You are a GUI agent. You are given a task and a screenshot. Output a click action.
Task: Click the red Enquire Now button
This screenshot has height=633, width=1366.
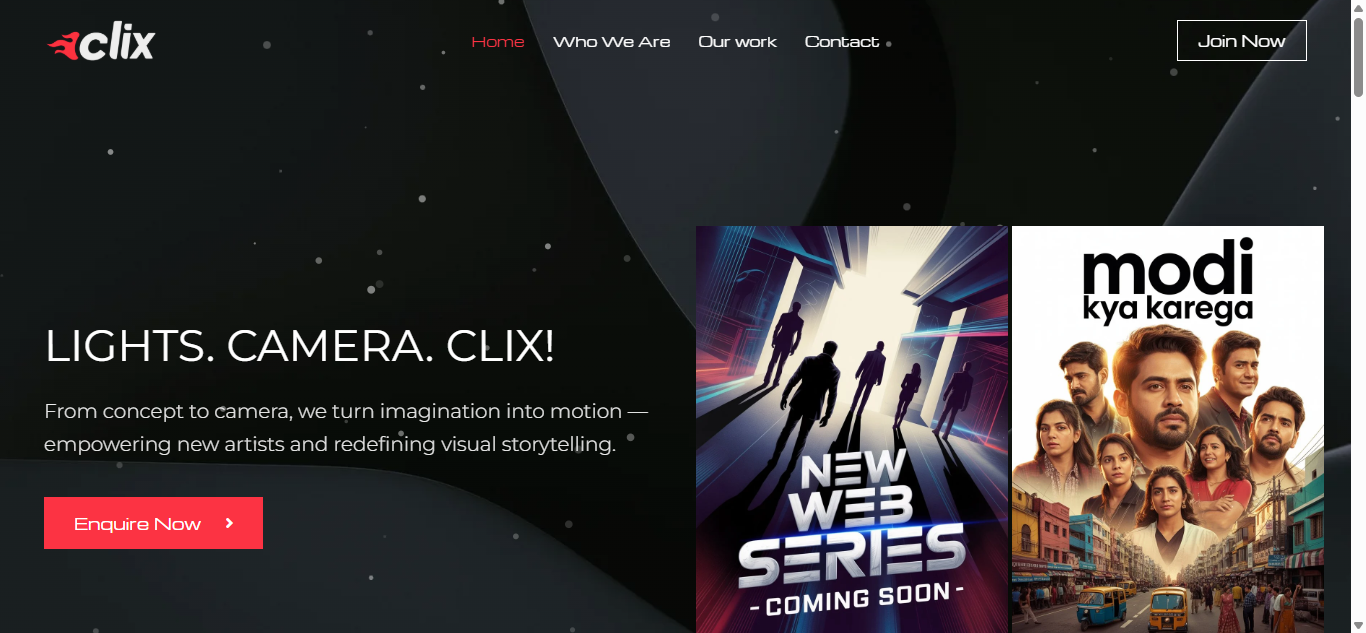click(153, 523)
